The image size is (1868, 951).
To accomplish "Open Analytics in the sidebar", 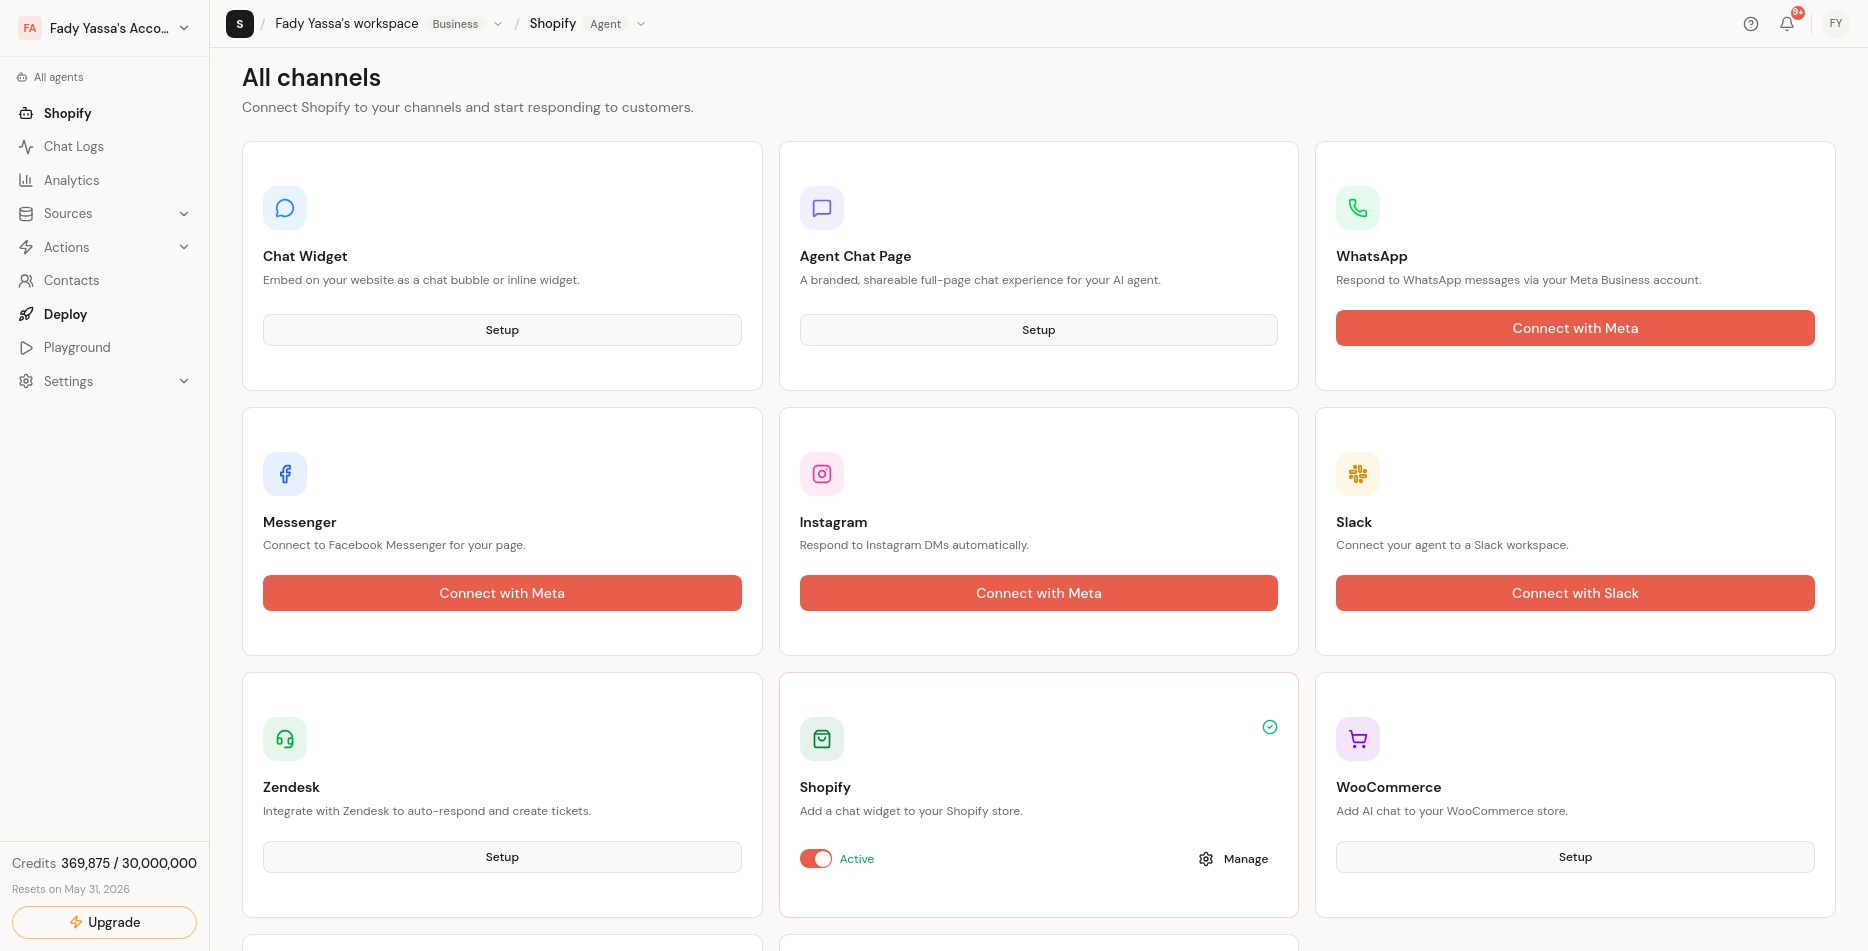I will pyautogui.click(x=104, y=180).
